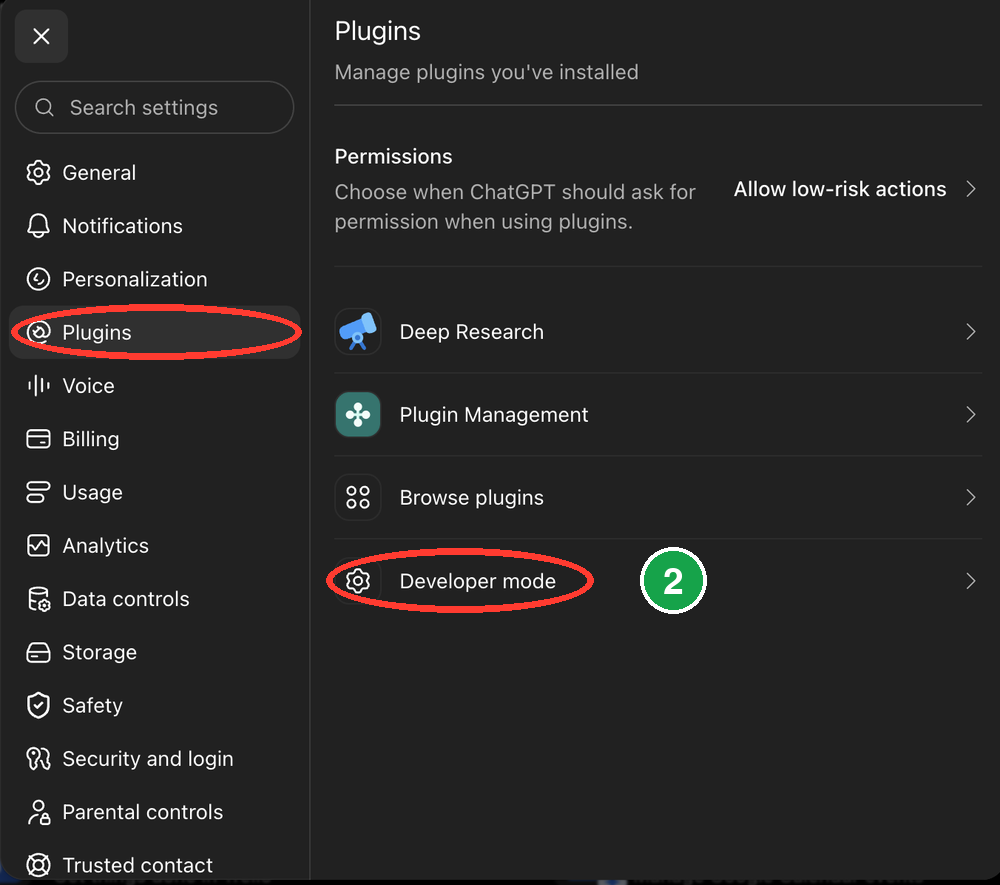
Task: Click the chevron next to Allow low-risk actions
Action: coord(971,189)
